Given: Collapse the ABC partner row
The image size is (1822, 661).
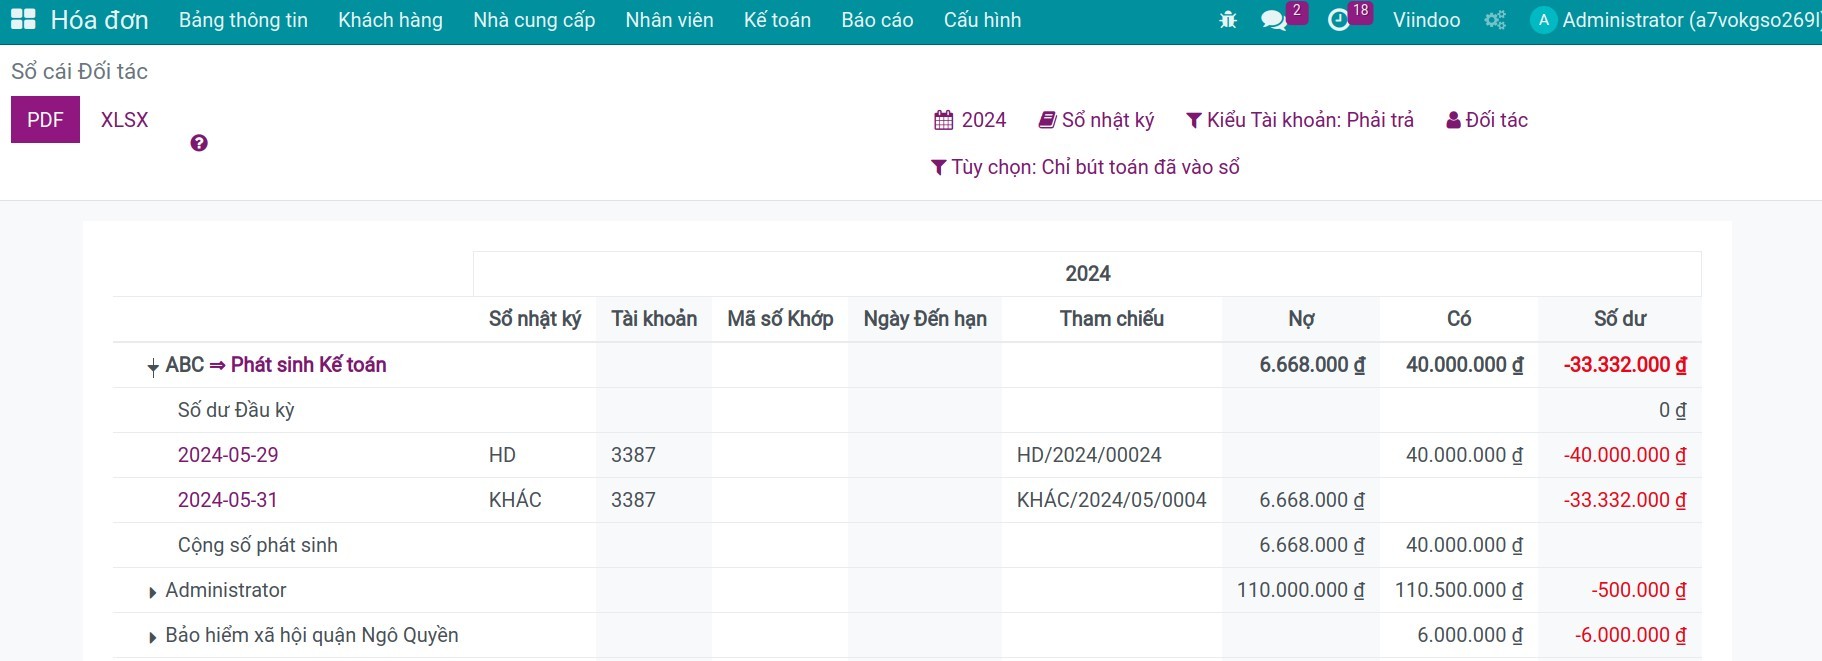Looking at the screenshot, I should coord(153,366).
